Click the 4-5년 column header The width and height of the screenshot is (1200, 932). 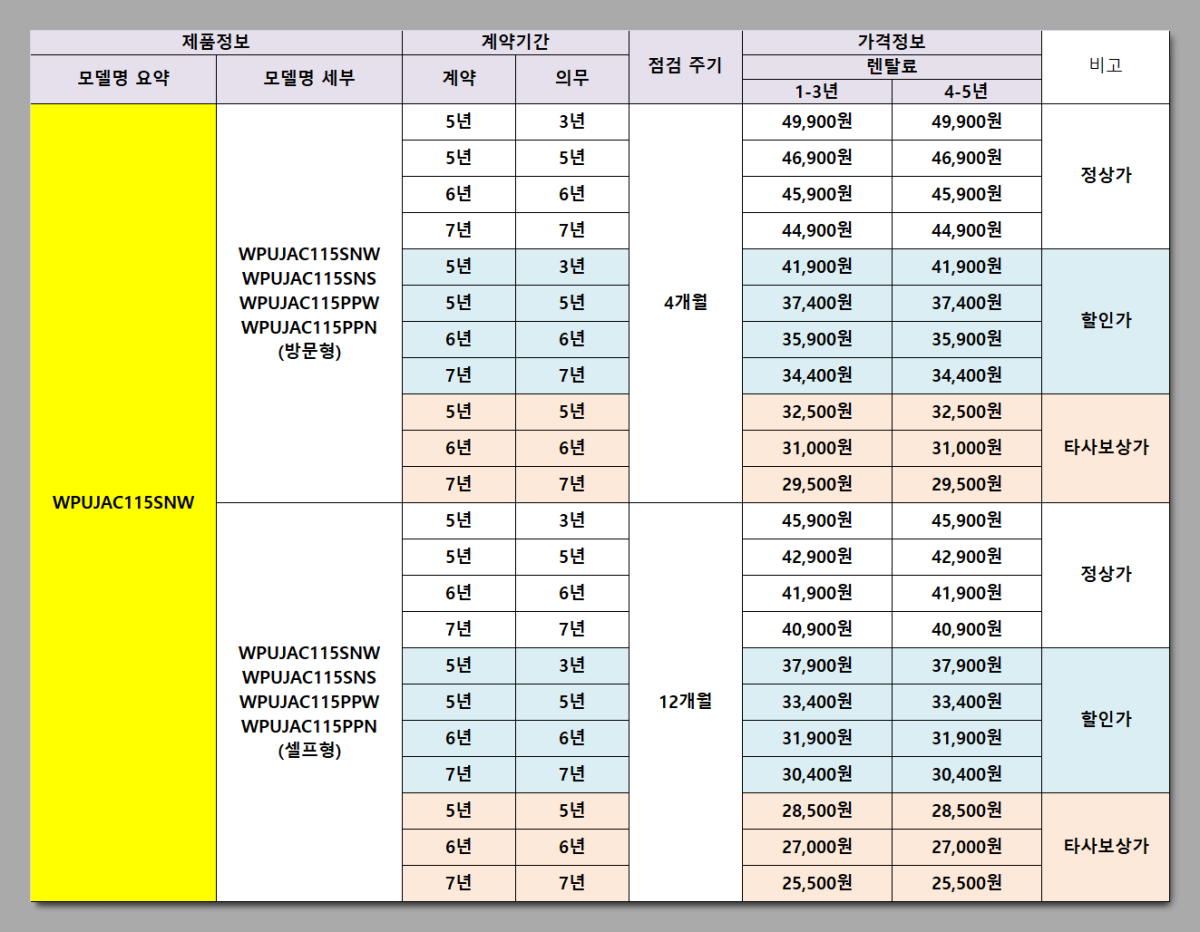pyautogui.click(x=966, y=91)
